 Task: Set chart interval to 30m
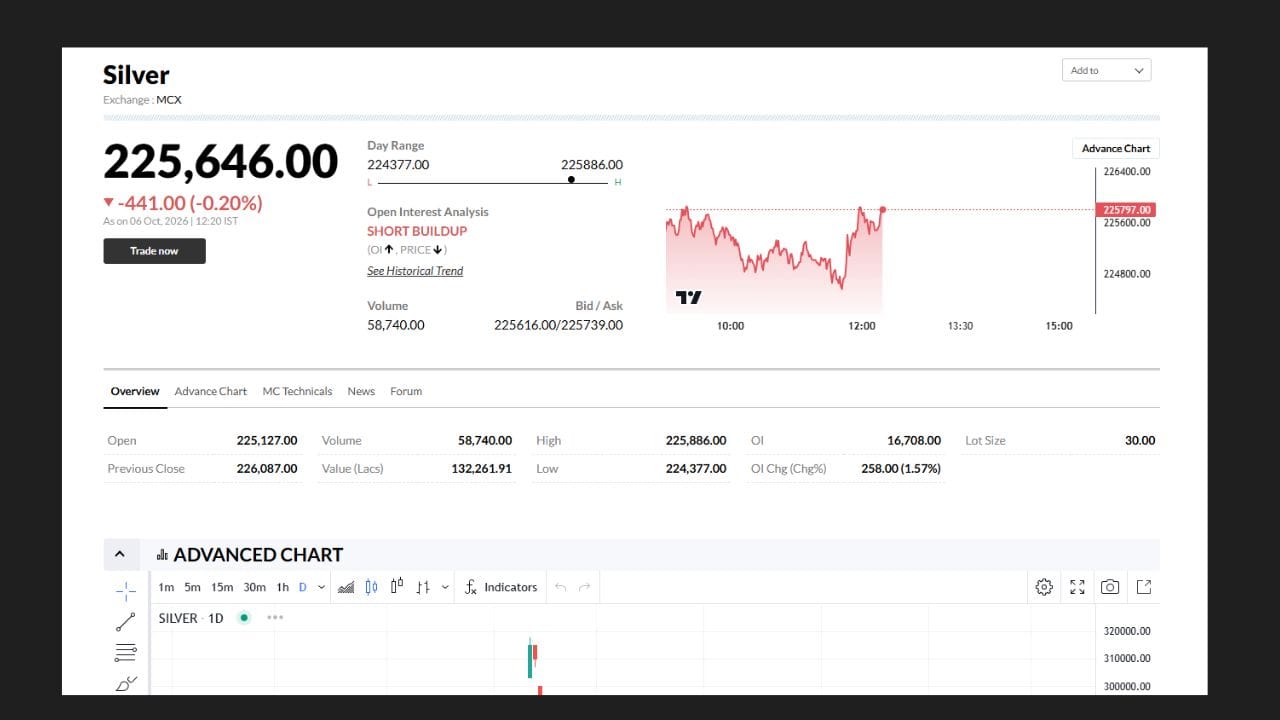(x=254, y=587)
